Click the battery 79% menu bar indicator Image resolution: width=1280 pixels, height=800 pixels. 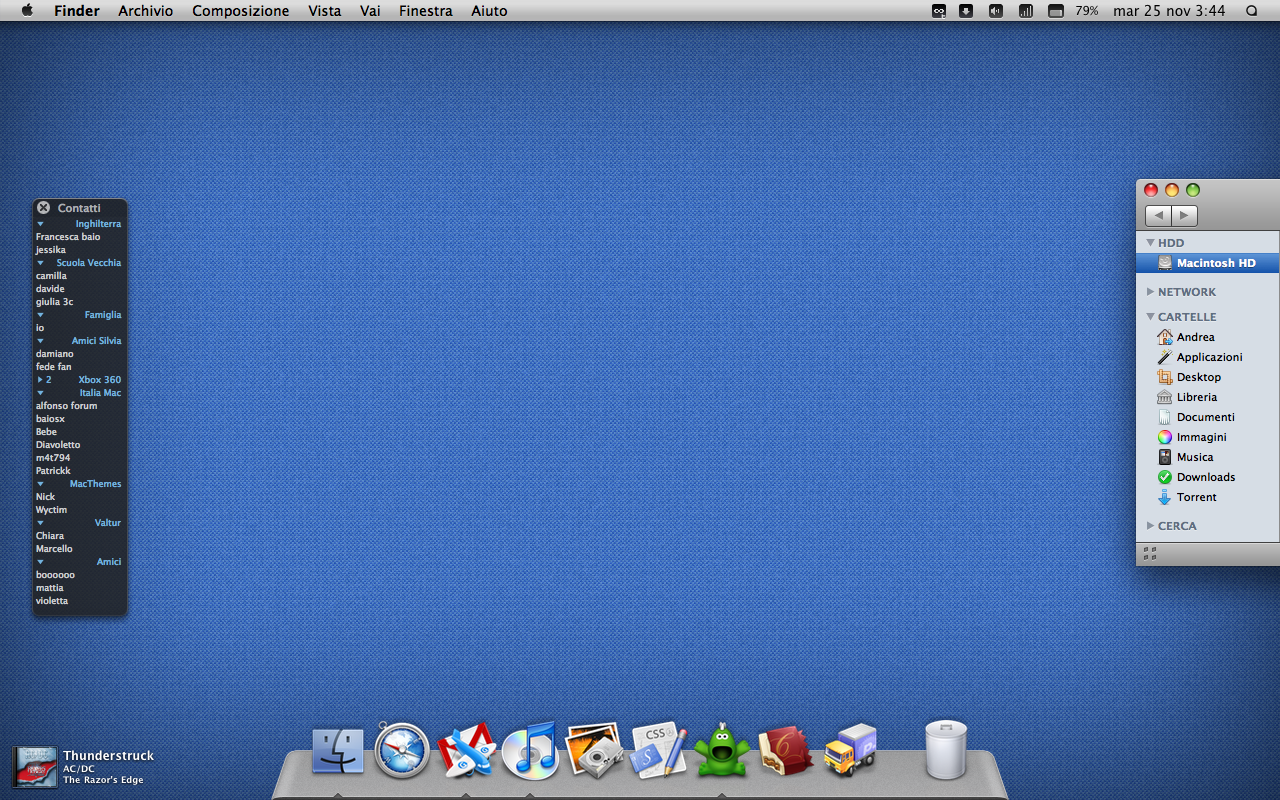(1075, 11)
